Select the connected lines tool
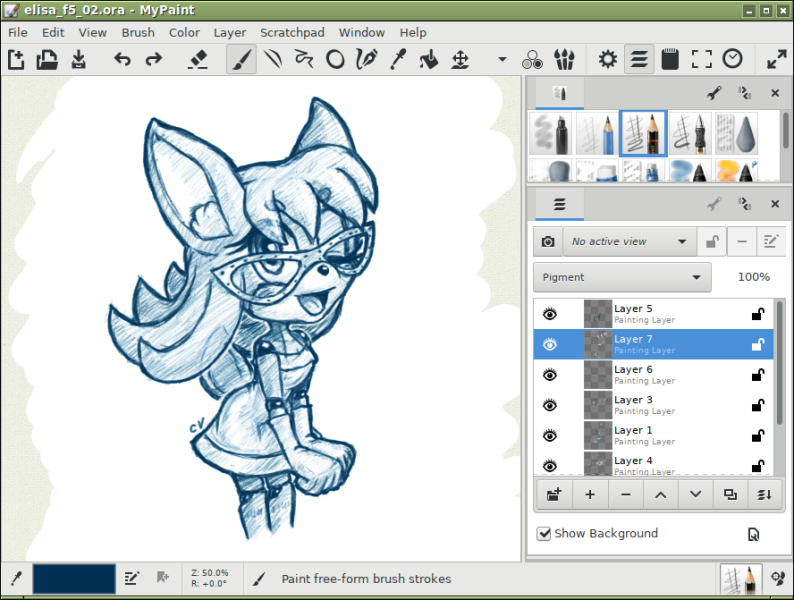Screen dimensions: 794x600 (x=304, y=59)
